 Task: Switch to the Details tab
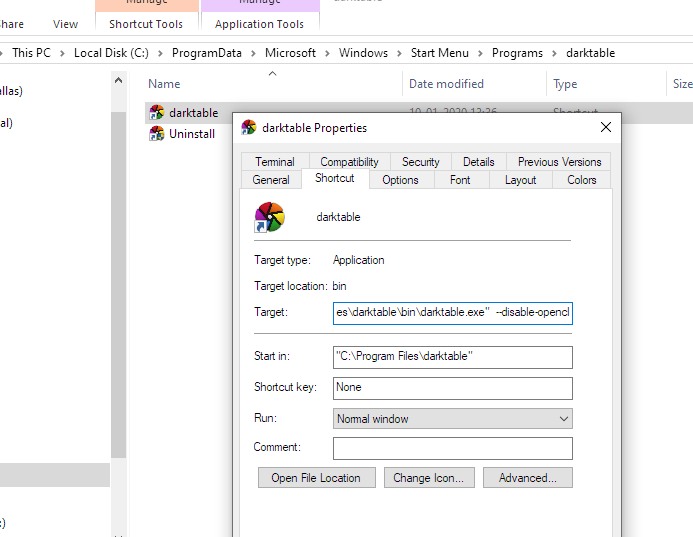pos(478,162)
